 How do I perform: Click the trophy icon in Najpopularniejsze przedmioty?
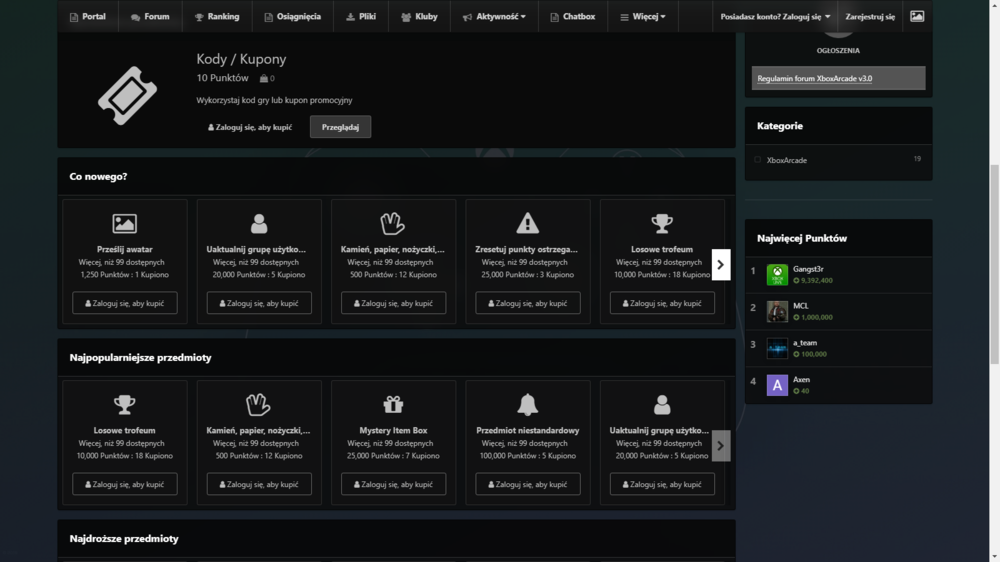pos(125,404)
